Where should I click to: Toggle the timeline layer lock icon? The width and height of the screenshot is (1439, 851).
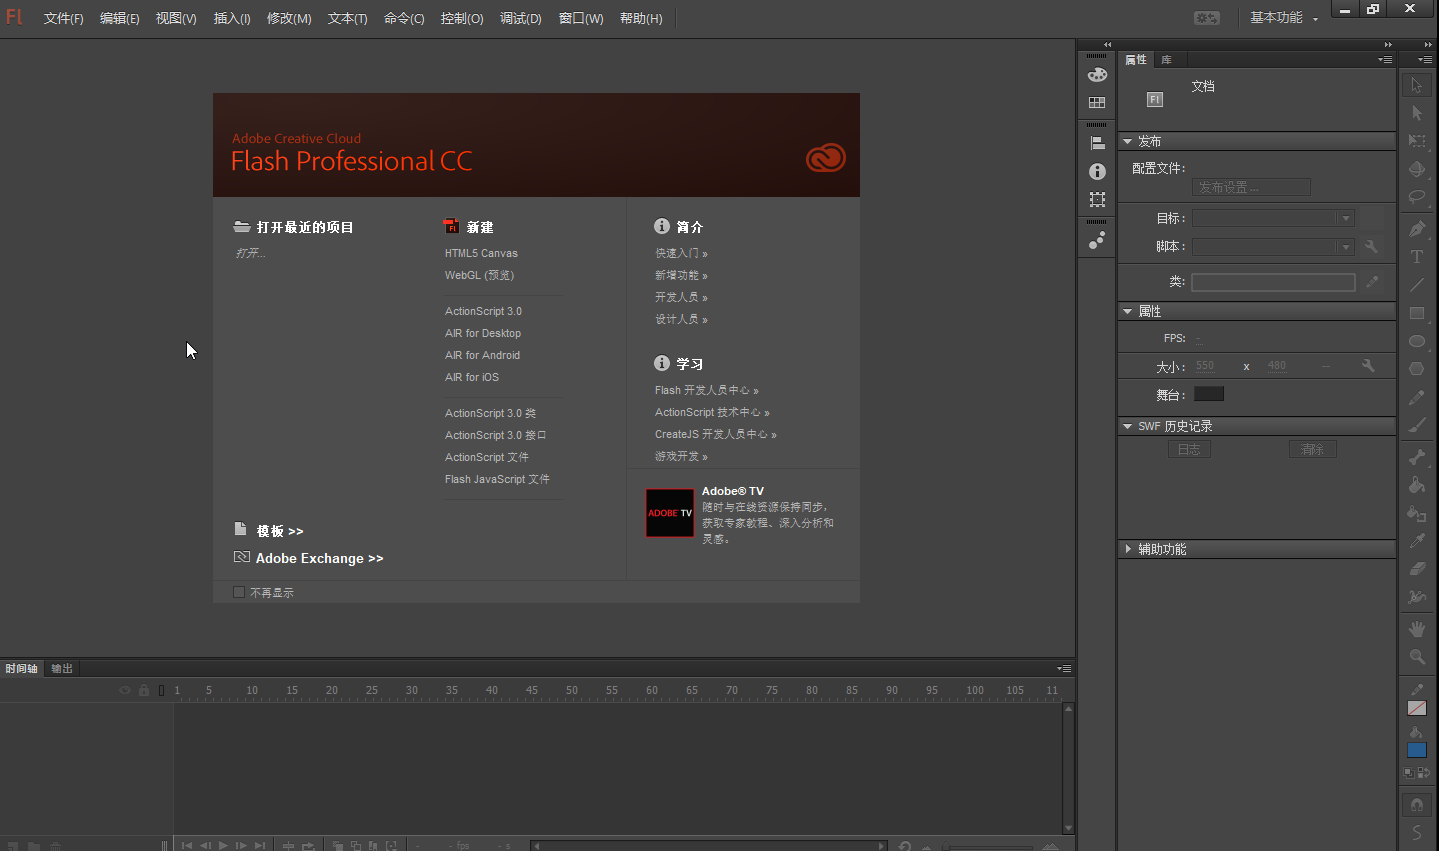pyautogui.click(x=144, y=690)
